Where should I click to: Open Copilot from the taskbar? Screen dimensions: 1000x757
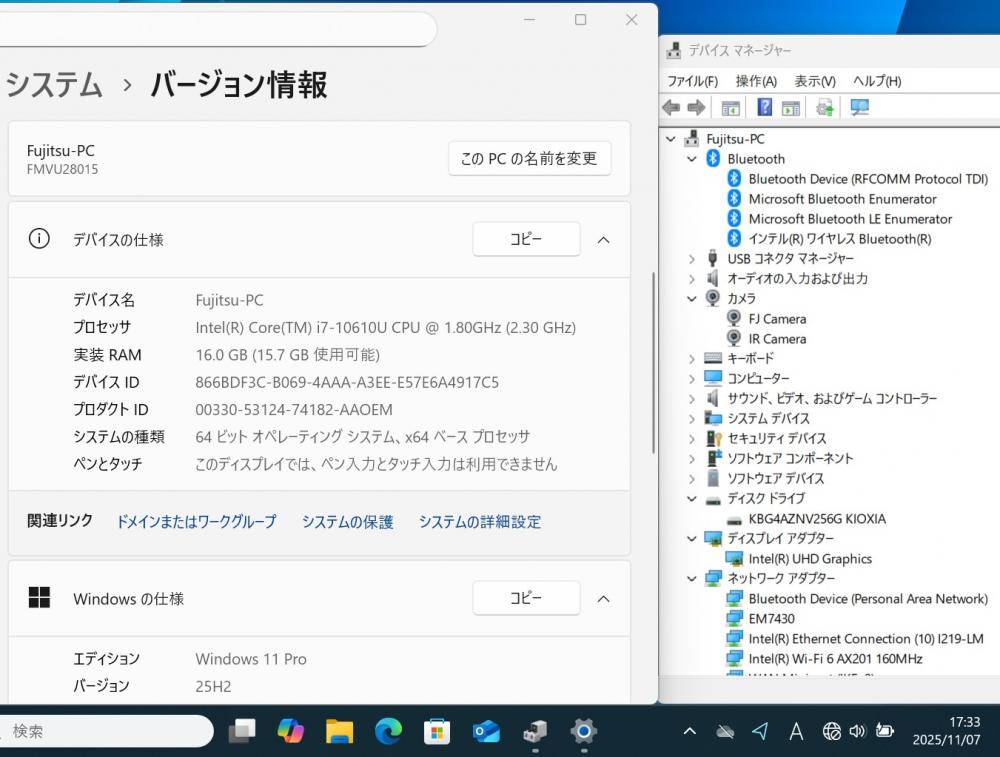[290, 732]
